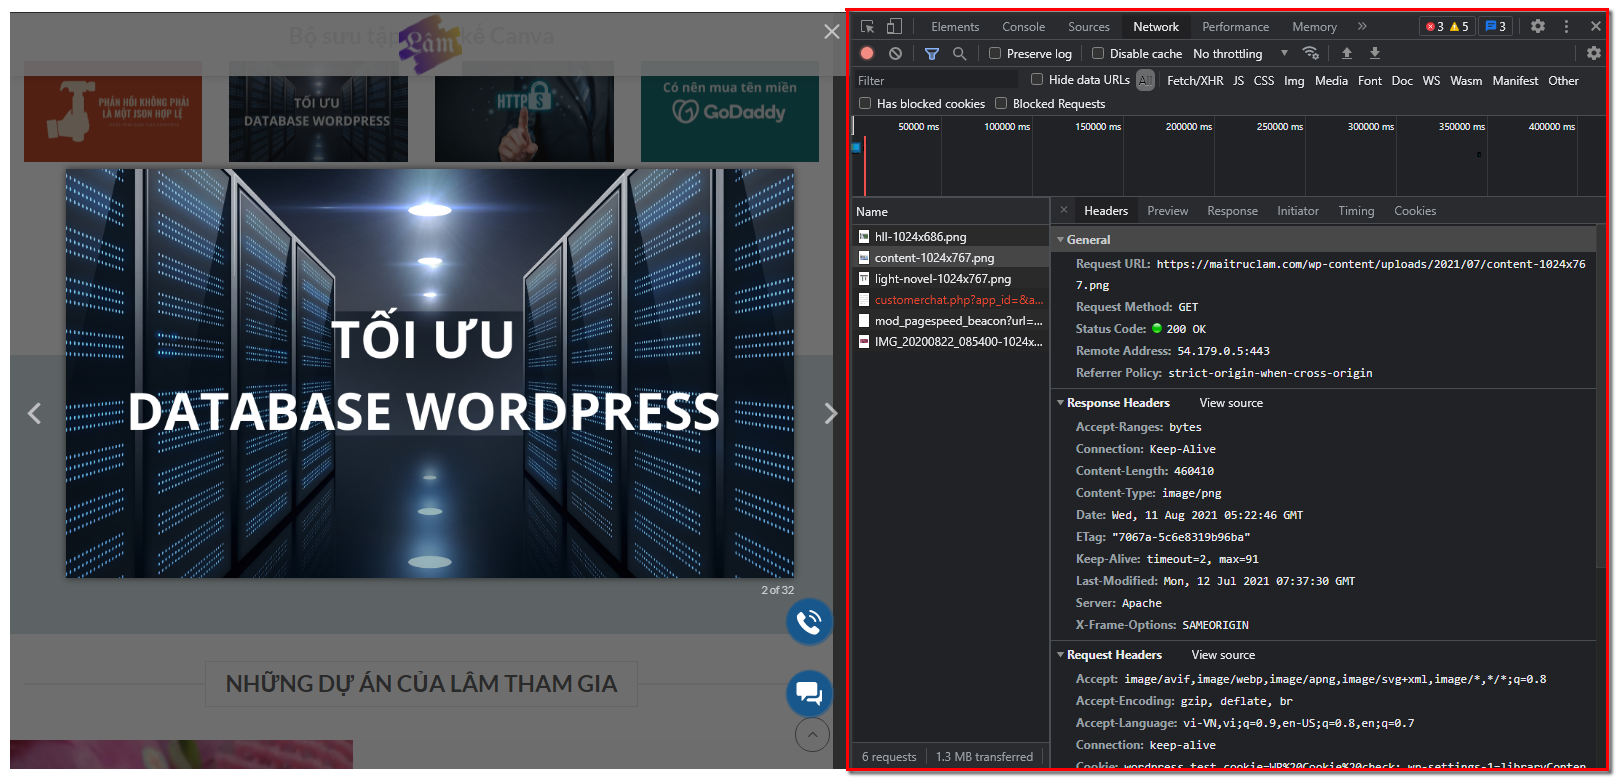Toggle the device toolbar icon

coord(894,27)
